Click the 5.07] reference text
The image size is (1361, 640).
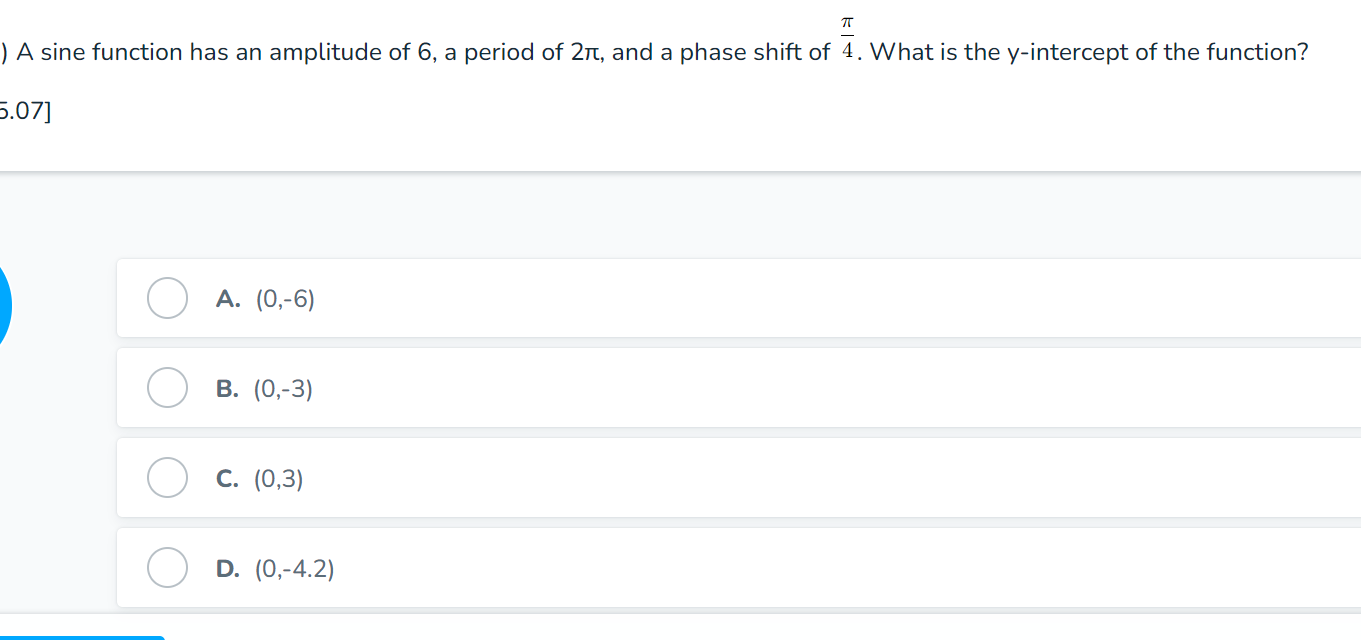click(x=24, y=111)
